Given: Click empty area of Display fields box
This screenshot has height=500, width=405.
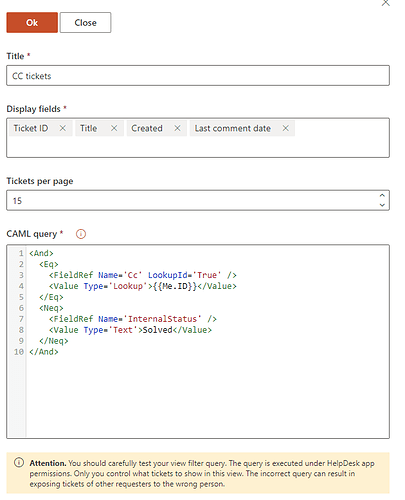Looking at the screenshot, I should (x=198, y=147).
